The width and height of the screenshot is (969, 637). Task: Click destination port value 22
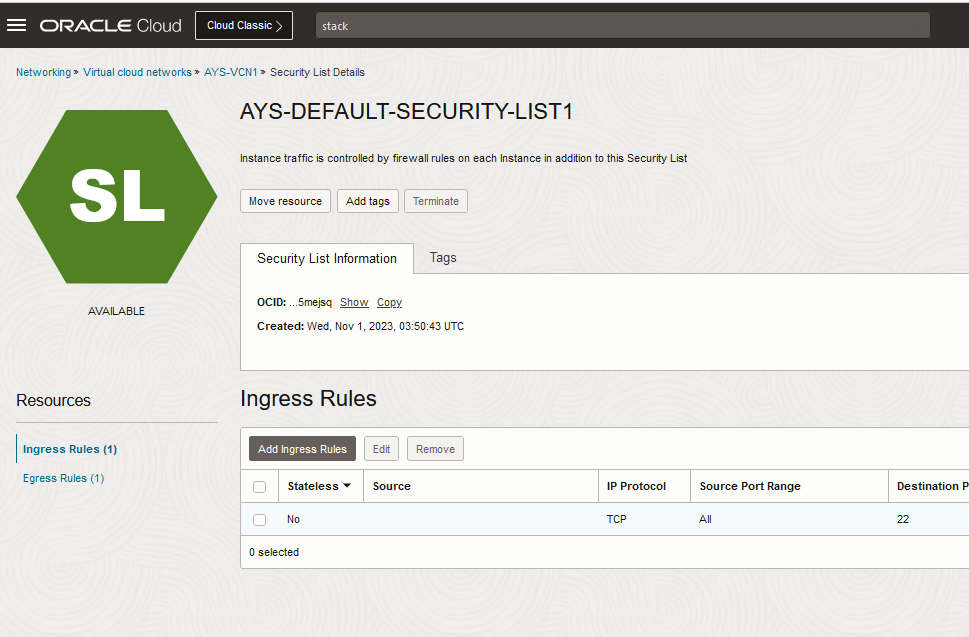pyautogui.click(x=902, y=519)
